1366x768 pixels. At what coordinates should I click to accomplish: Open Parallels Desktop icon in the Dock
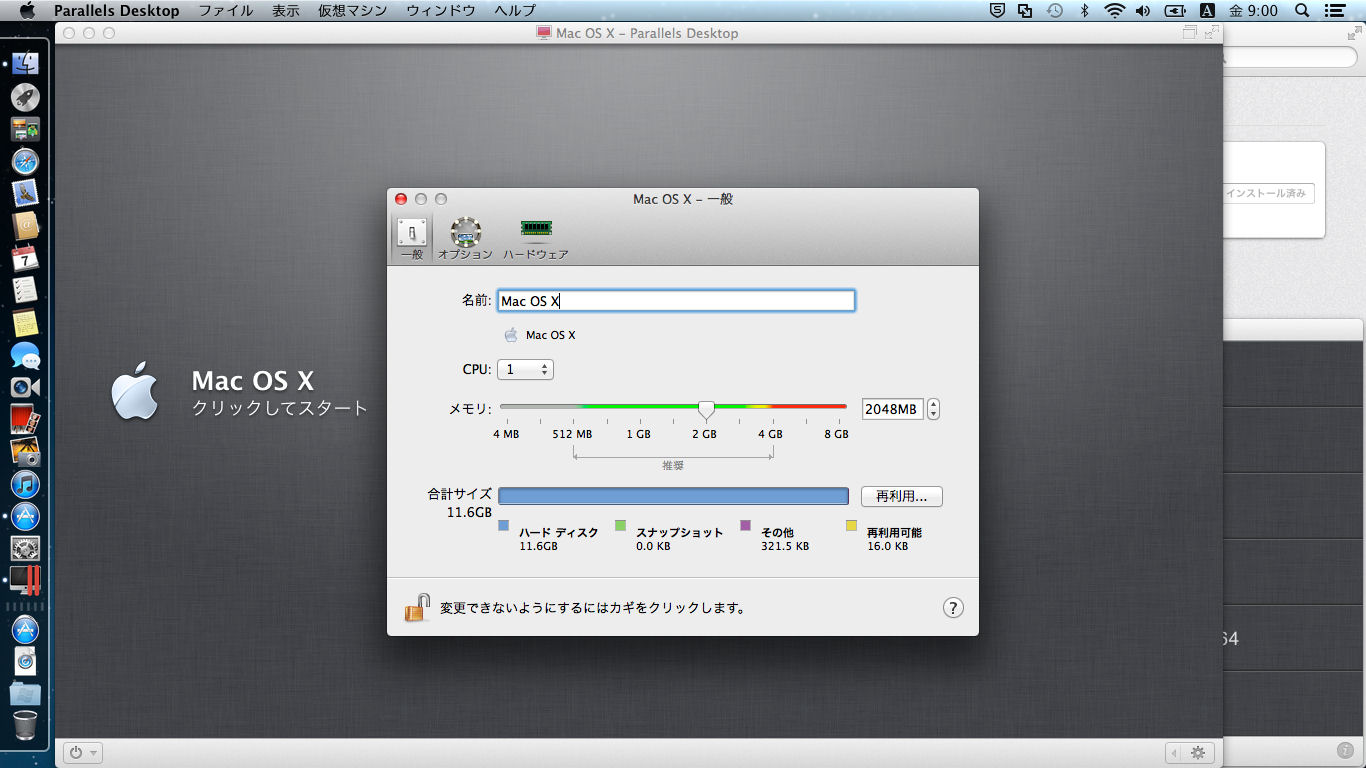[25, 581]
